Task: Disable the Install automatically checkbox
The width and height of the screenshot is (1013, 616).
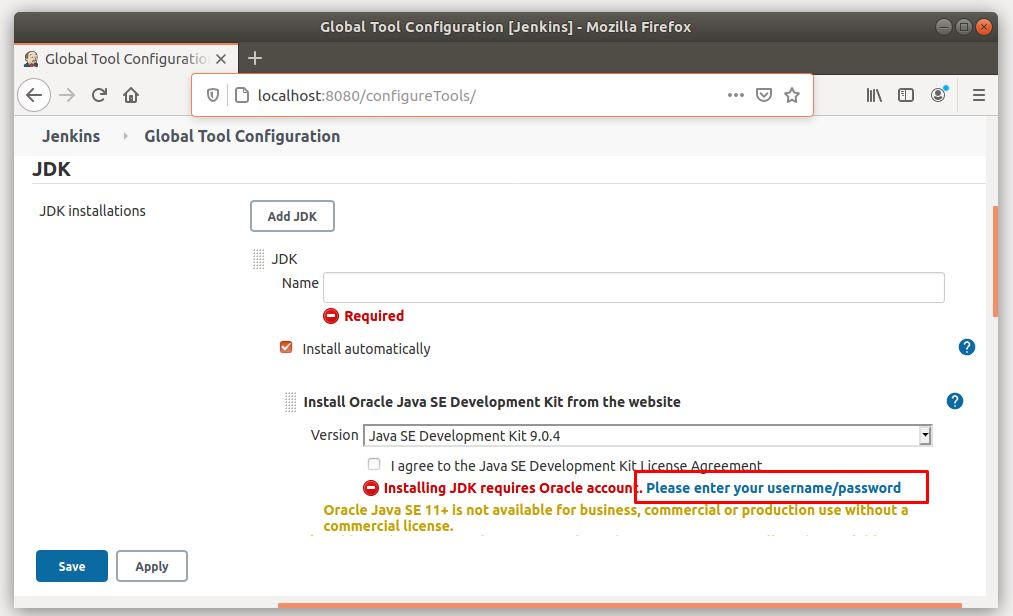Action: click(285, 347)
